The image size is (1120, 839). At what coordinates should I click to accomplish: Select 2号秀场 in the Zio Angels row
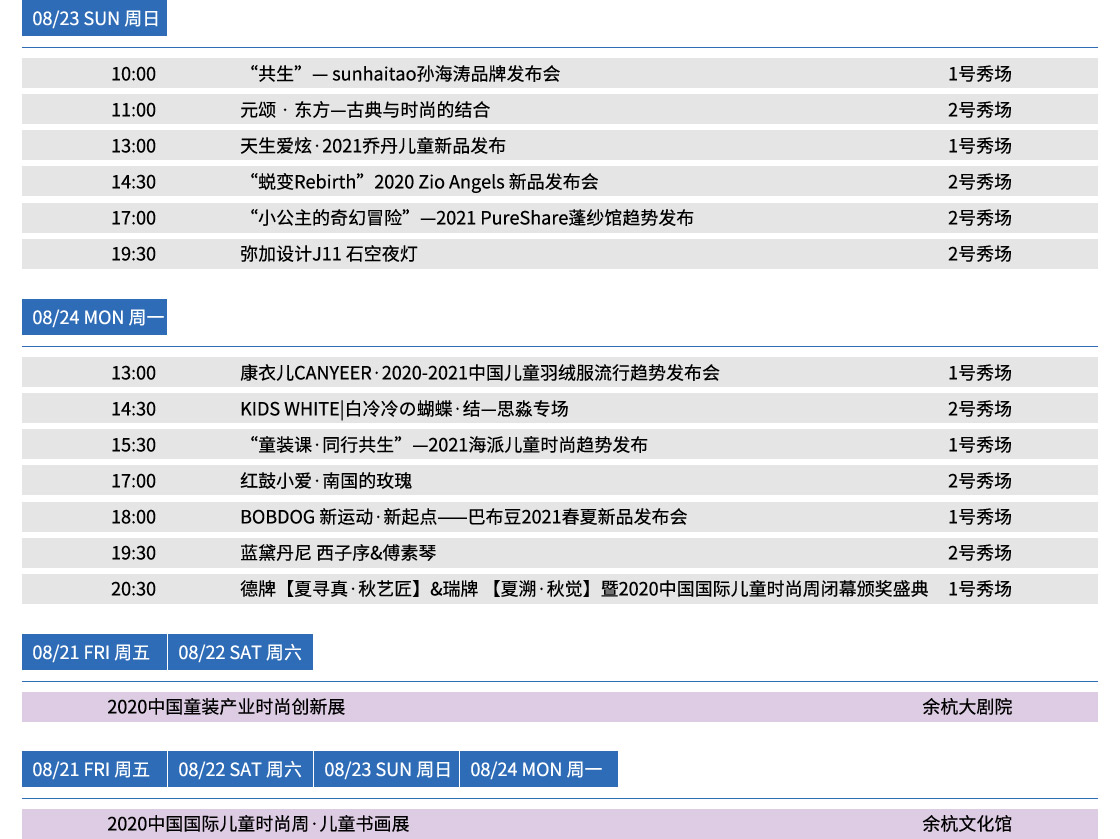click(x=980, y=182)
